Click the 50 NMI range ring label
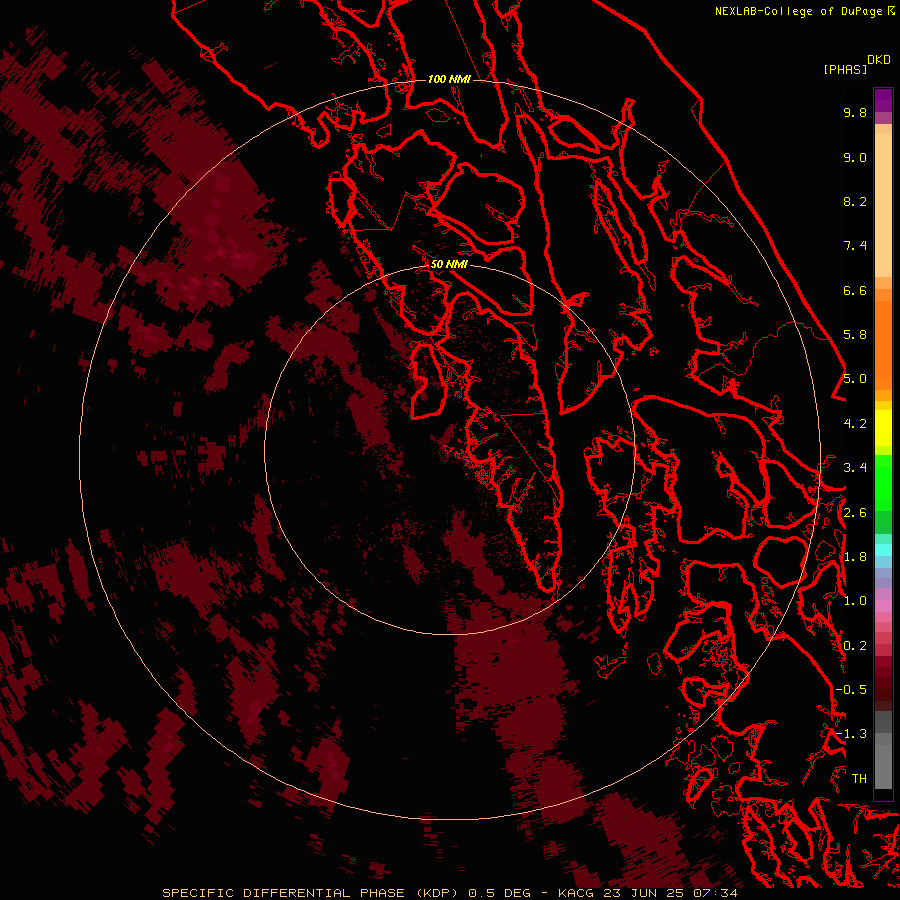 449,264
